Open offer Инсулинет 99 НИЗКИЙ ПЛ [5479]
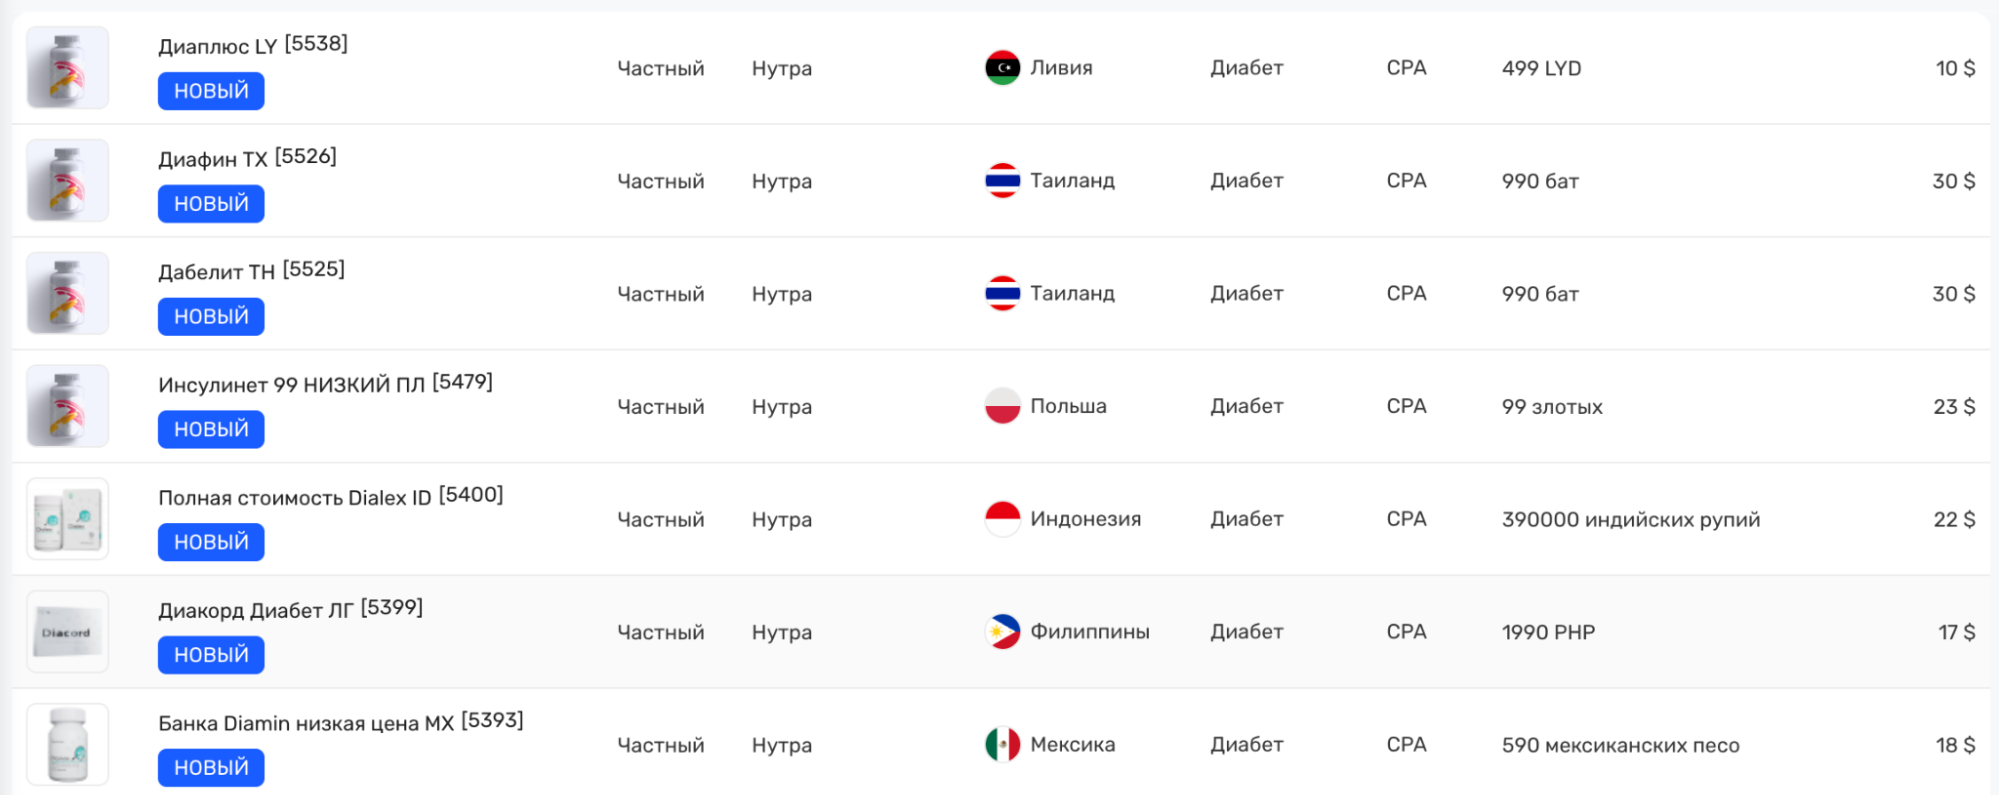The image size is (1999, 795). [325, 384]
